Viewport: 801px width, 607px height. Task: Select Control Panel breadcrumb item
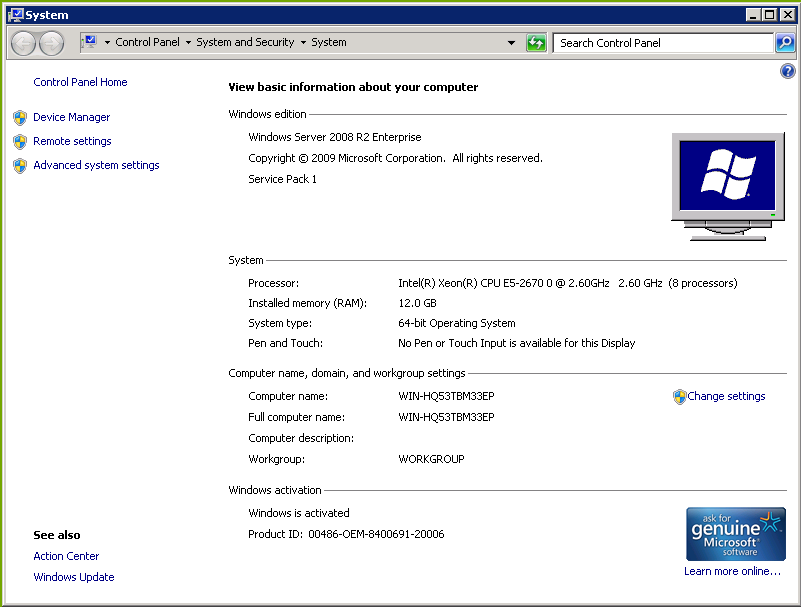[x=147, y=42]
